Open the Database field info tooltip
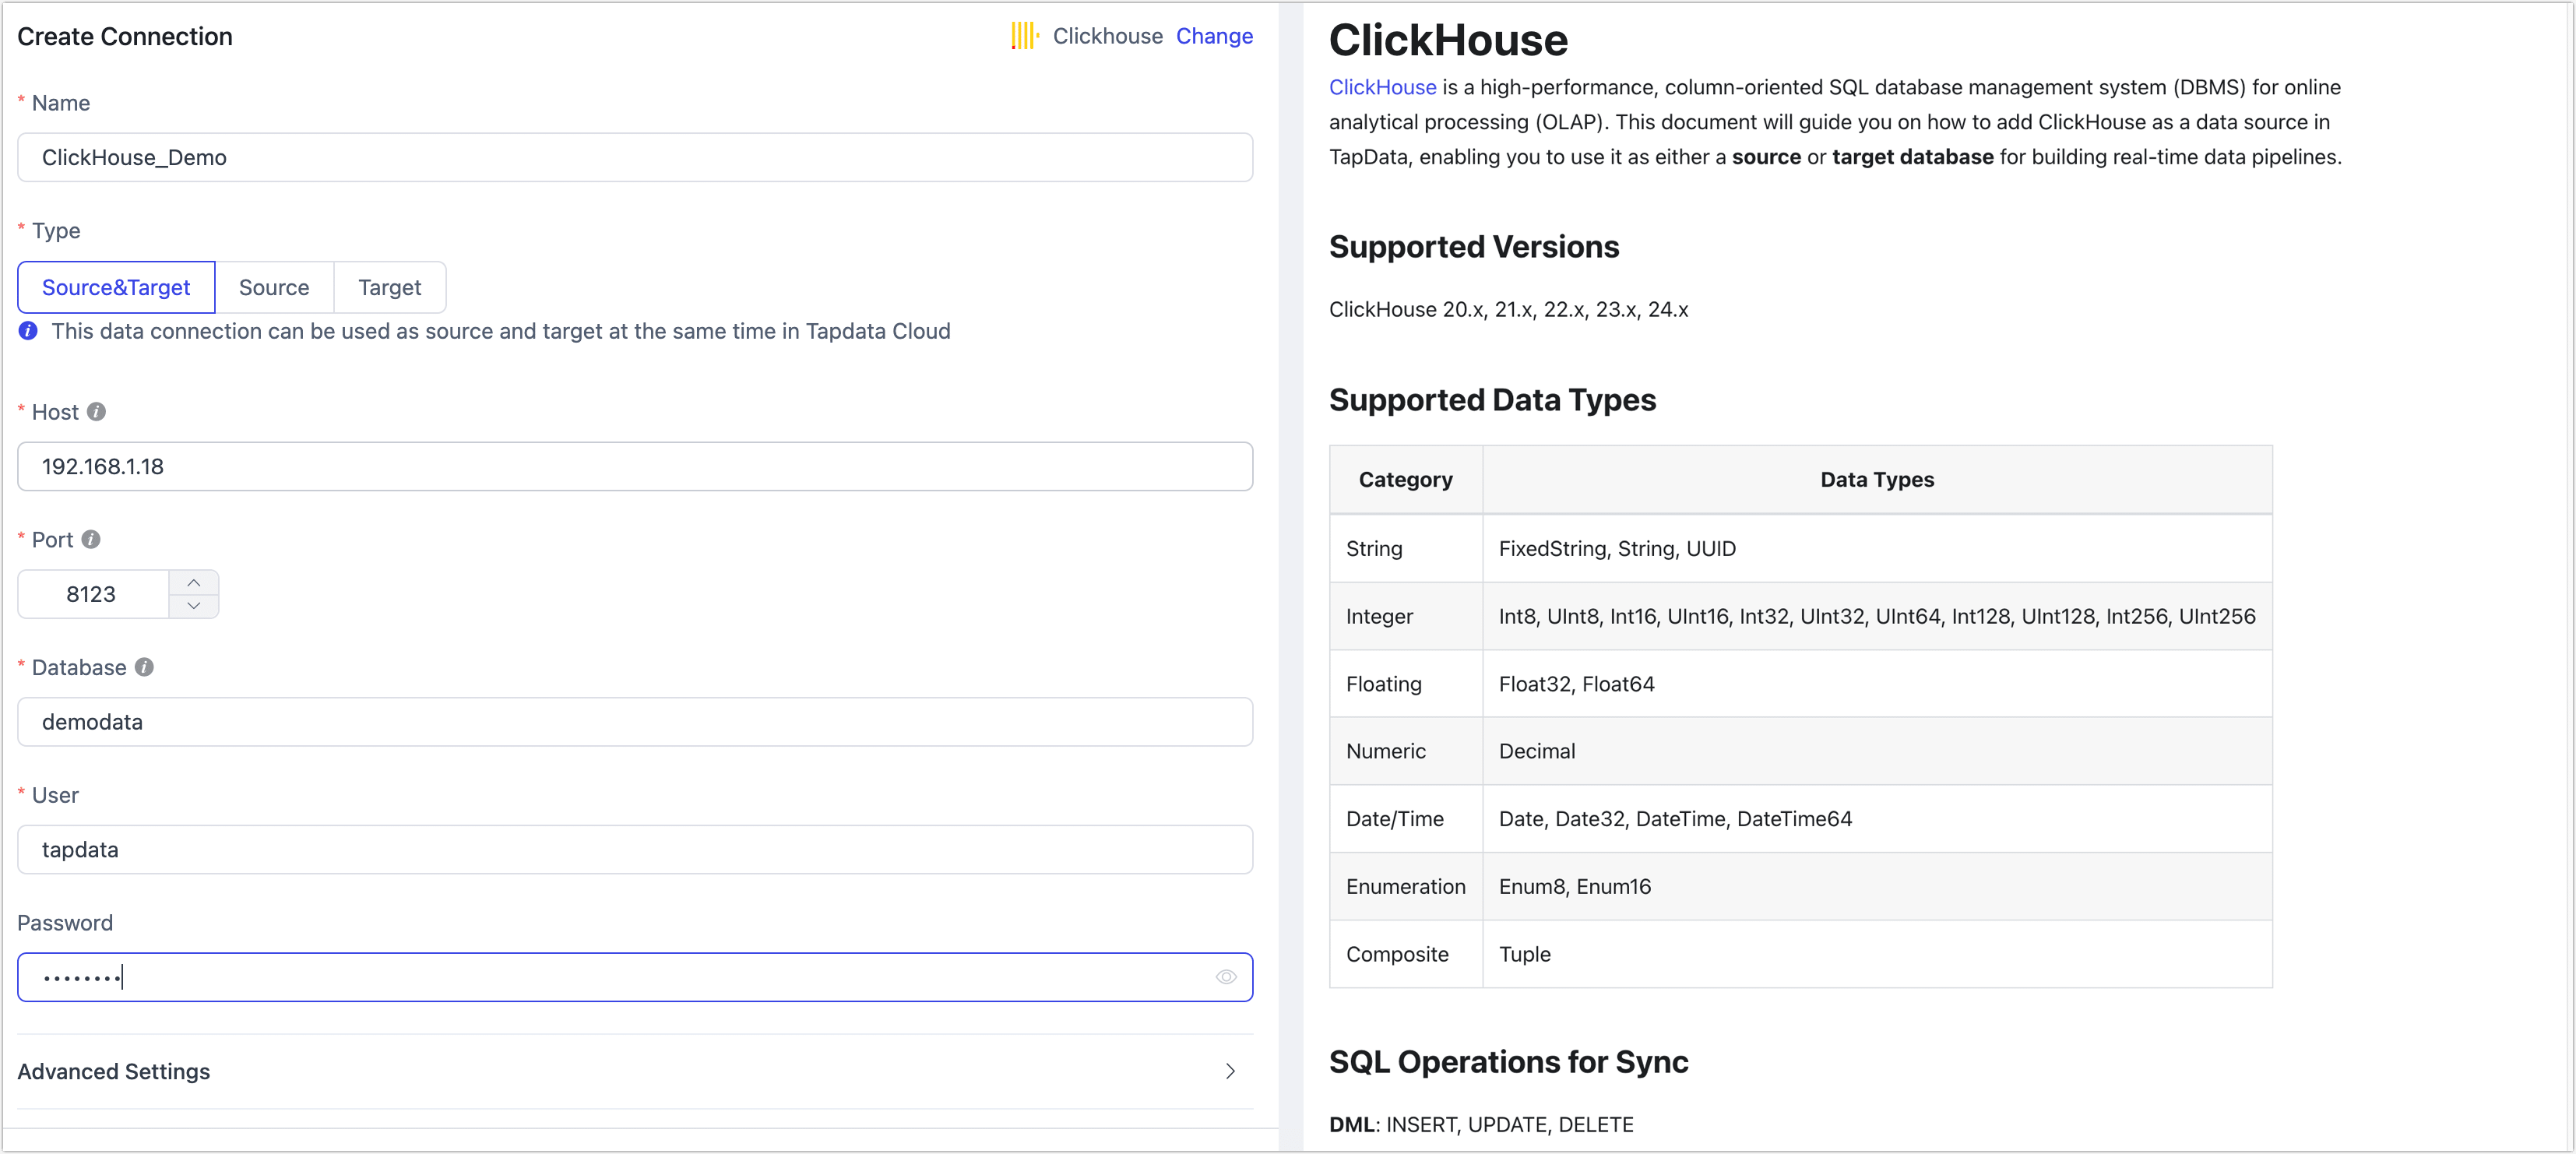Image resolution: width=2576 pixels, height=1154 pixels. [144, 667]
